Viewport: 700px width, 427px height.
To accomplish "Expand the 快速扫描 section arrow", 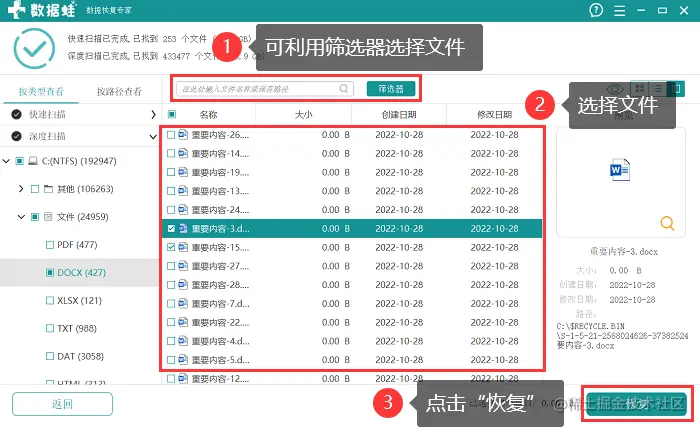I will (x=153, y=114).
